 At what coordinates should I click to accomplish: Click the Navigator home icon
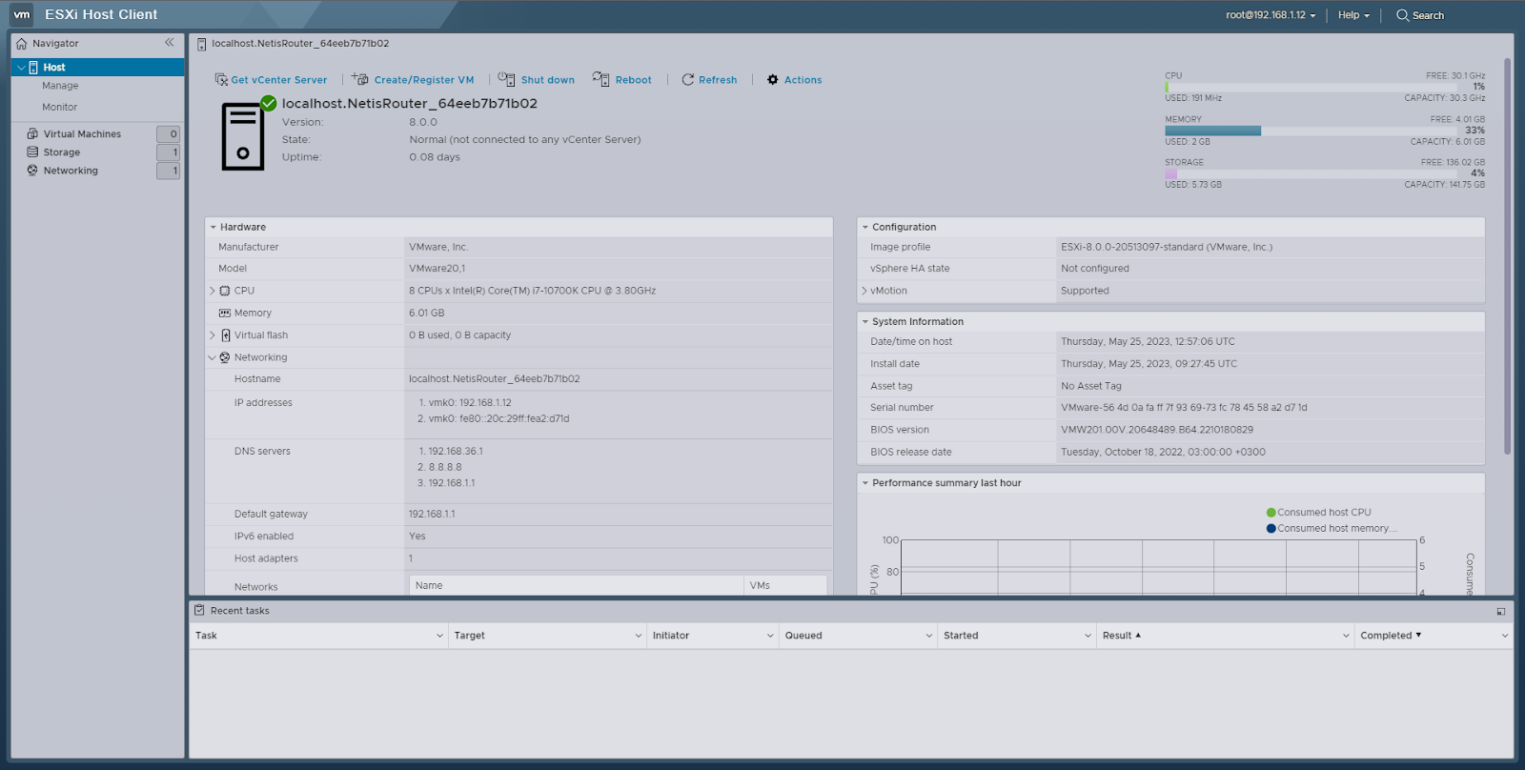[x=22, y=43]
